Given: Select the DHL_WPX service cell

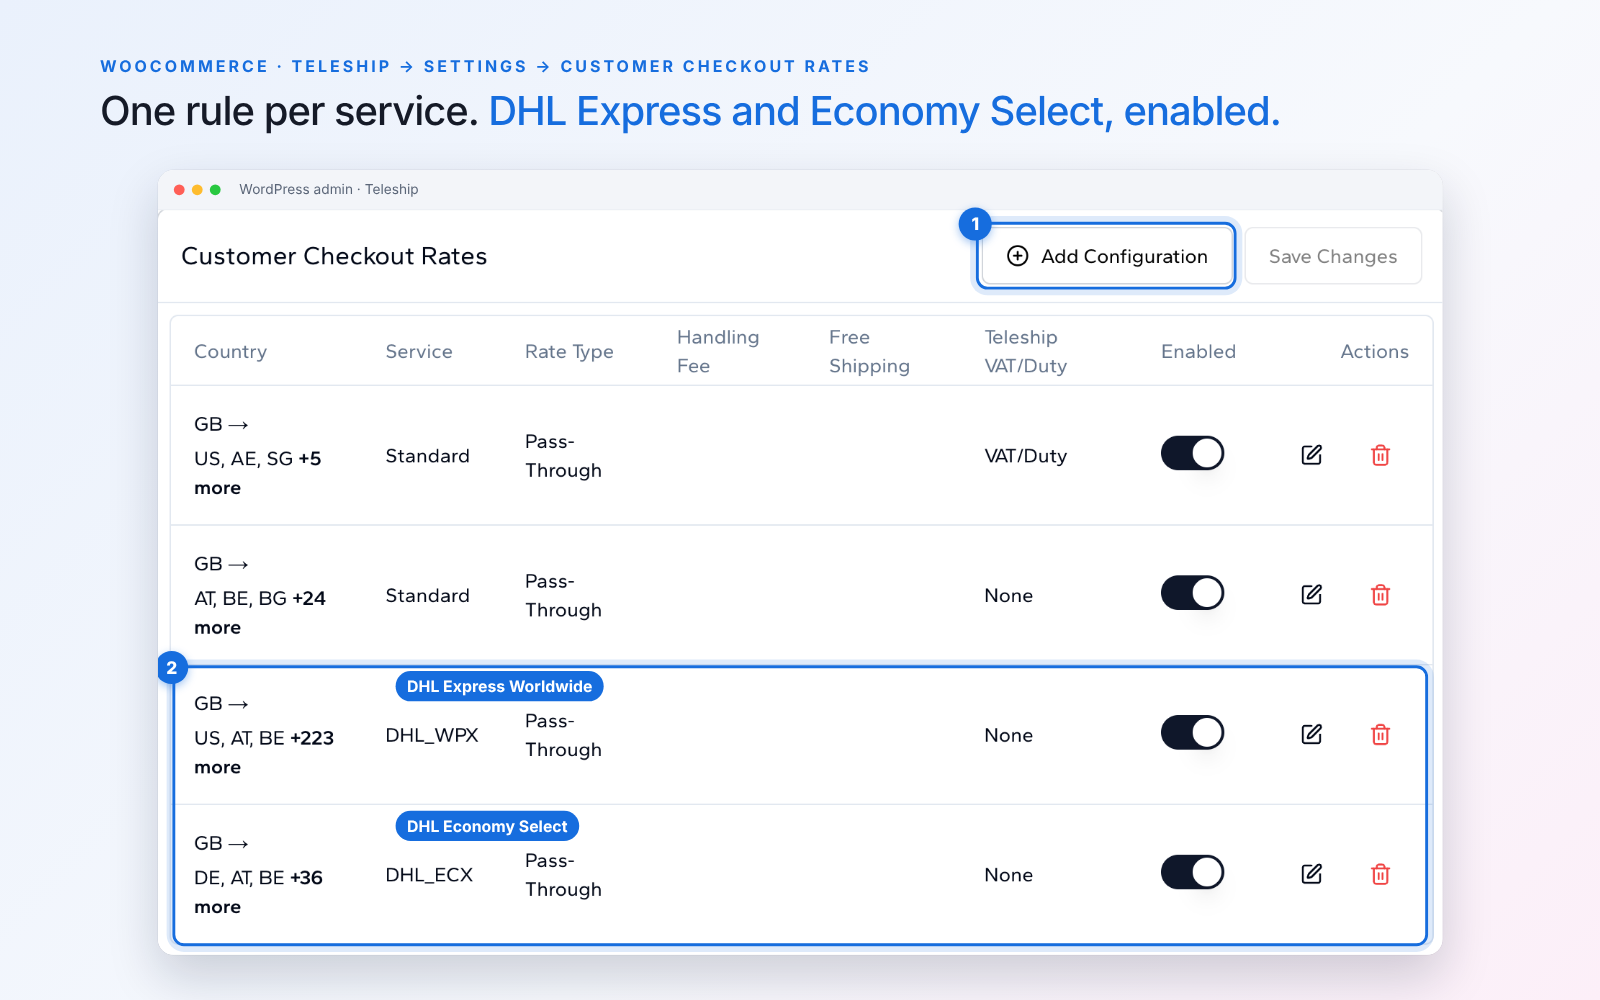Looking at the screenshot, I should click(432, 735).
